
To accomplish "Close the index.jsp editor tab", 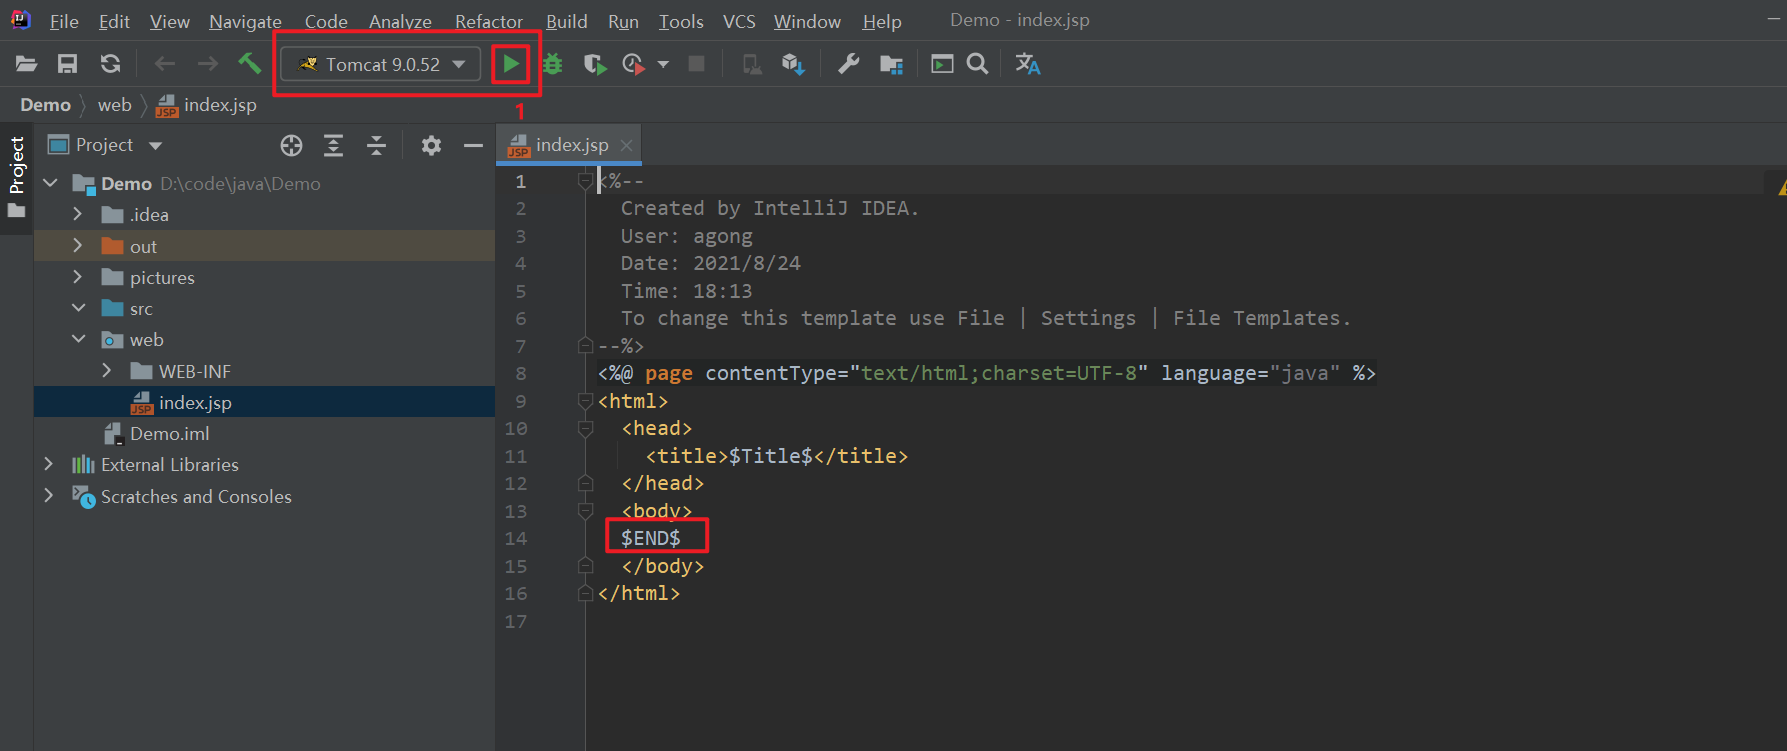I will 626,145.
